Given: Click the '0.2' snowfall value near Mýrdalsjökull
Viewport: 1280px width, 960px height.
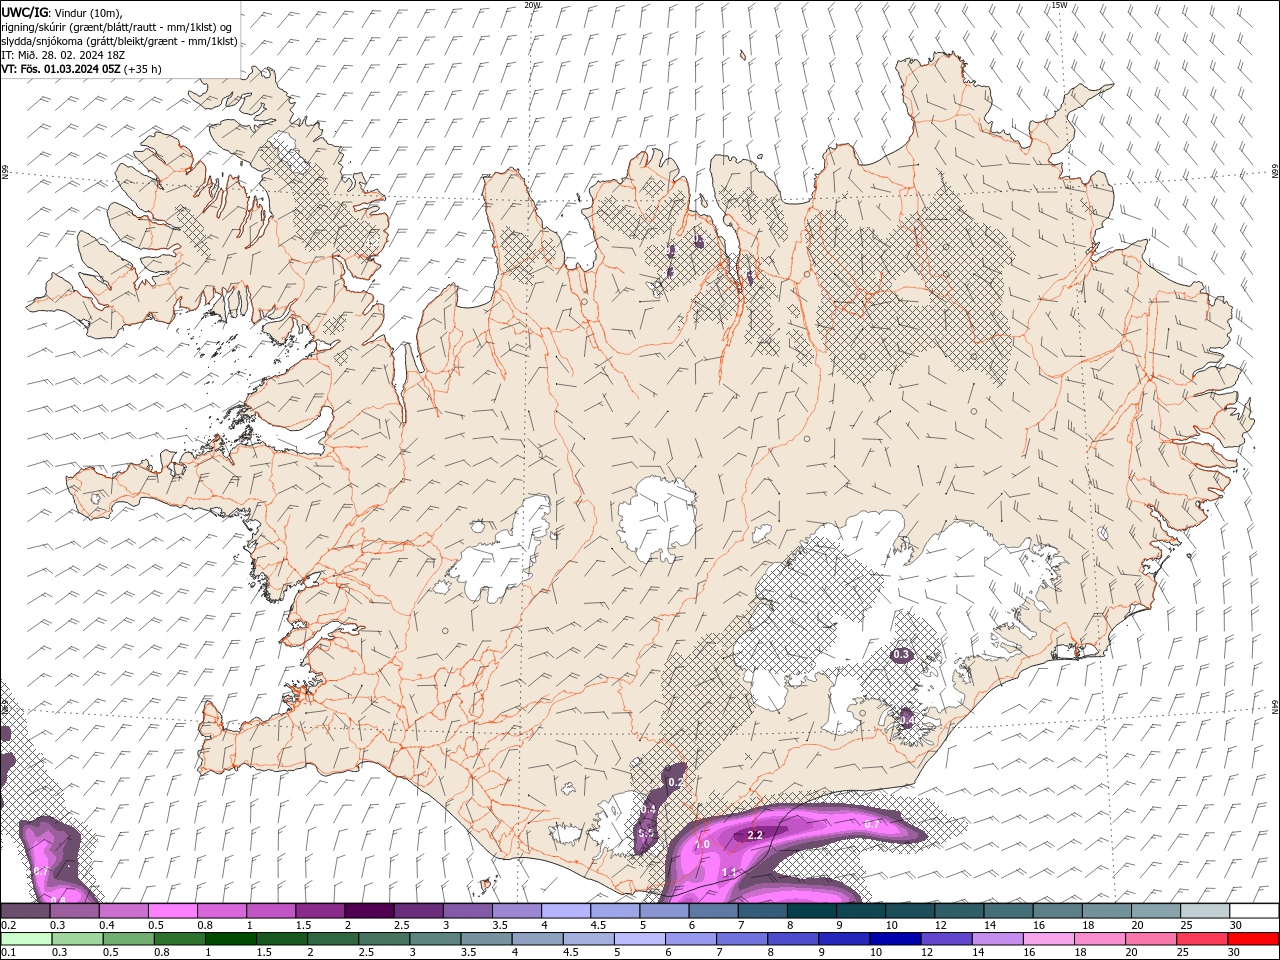Looking at the screenshot, I should click(x=675, y=782).
